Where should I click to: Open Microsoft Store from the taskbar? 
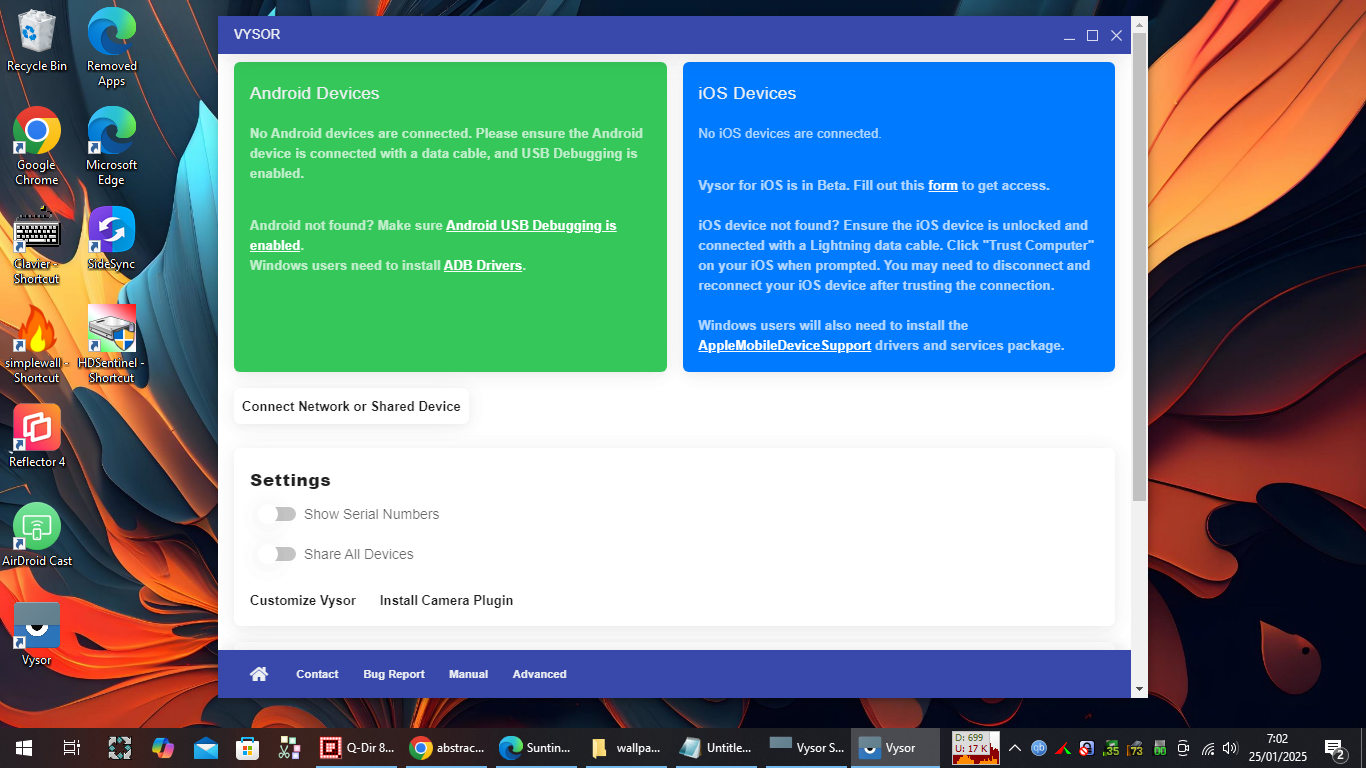coord(247,748)
